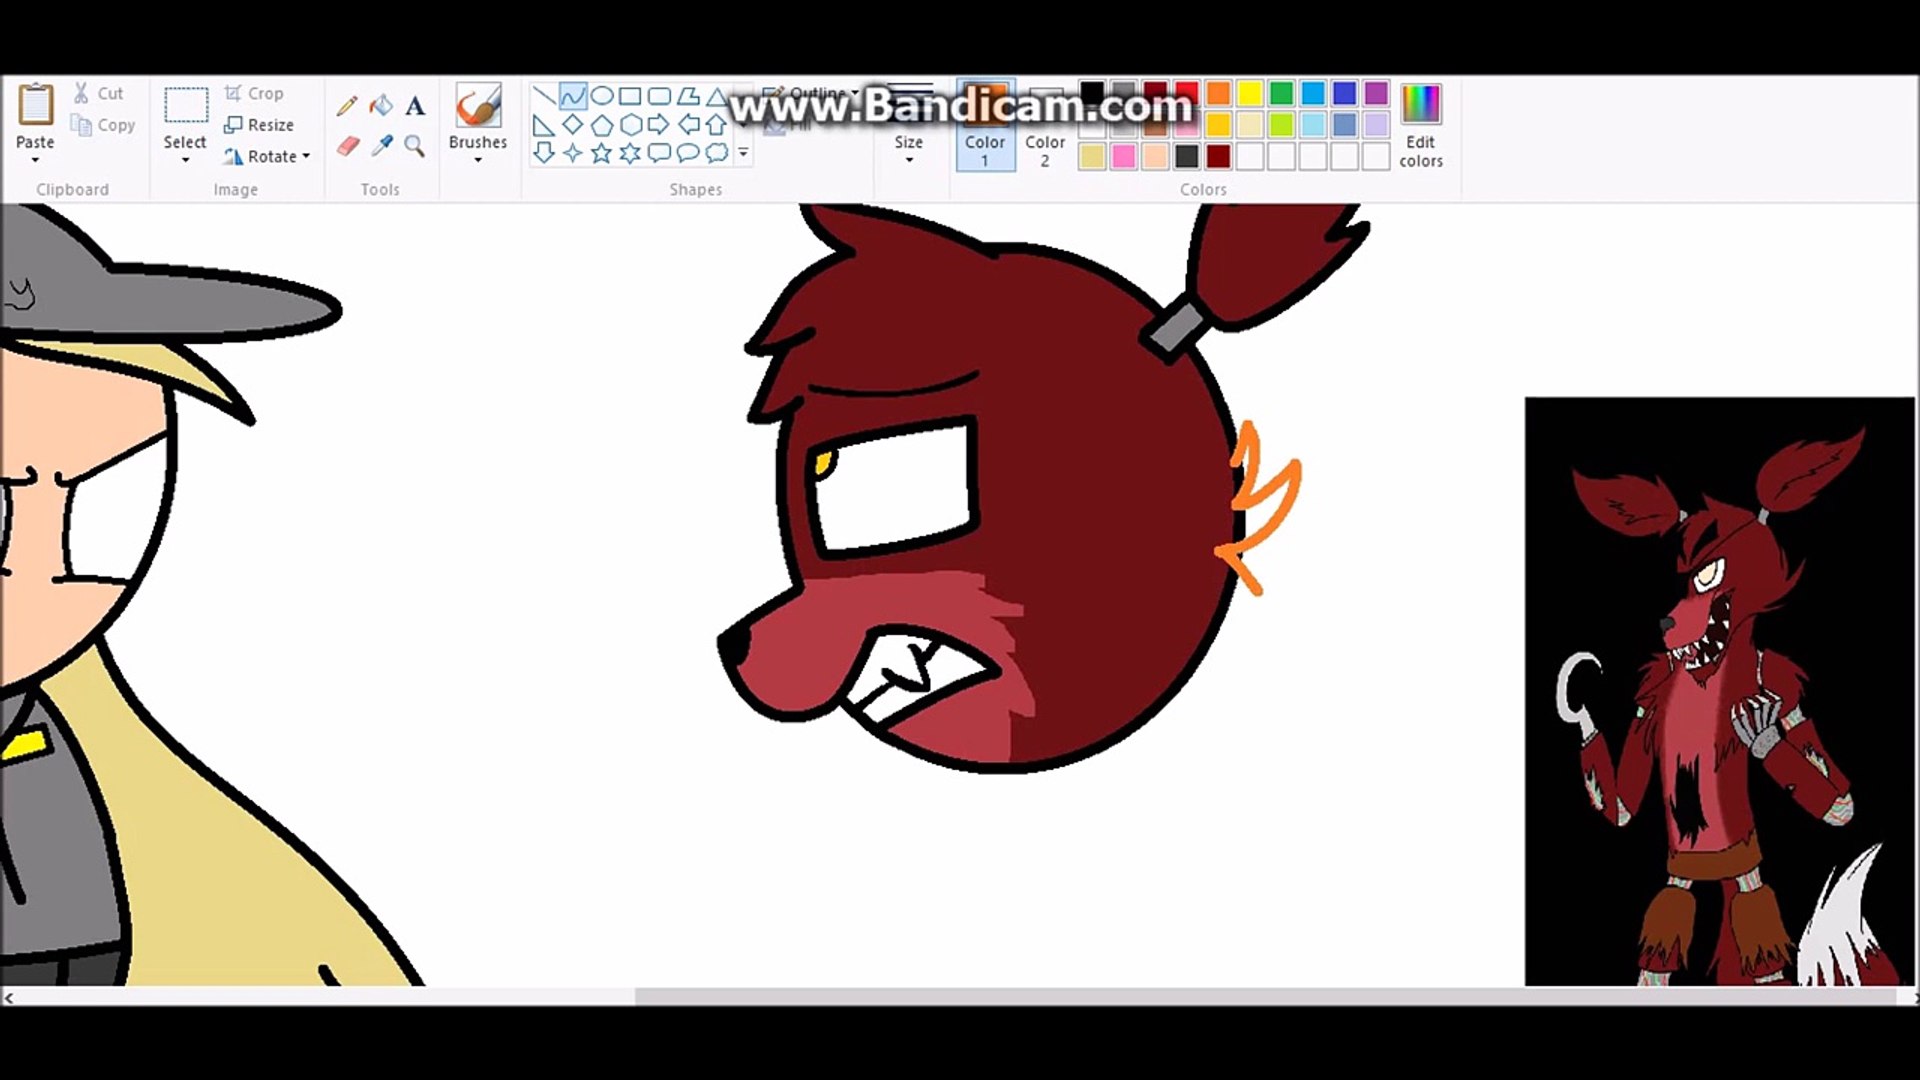The height and width of the screenshot is (1080, 1920).
Task: Select the Magnifier tool
Action: click(x=415, y=146)
